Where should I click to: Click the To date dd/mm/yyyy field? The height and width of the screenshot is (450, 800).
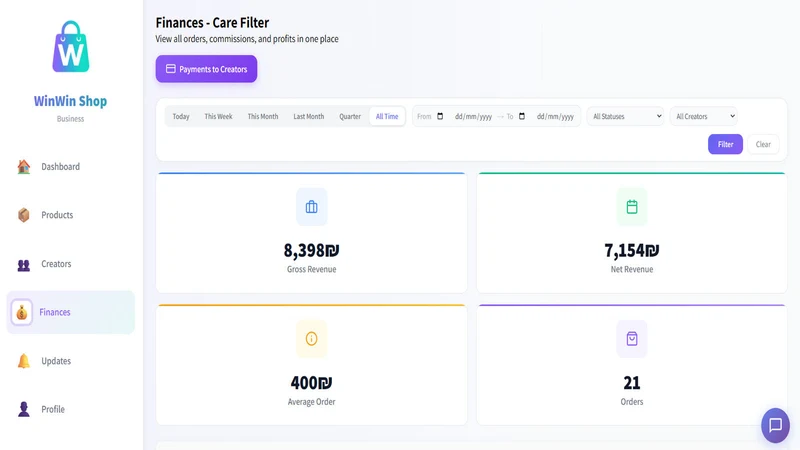click(555, 116)
